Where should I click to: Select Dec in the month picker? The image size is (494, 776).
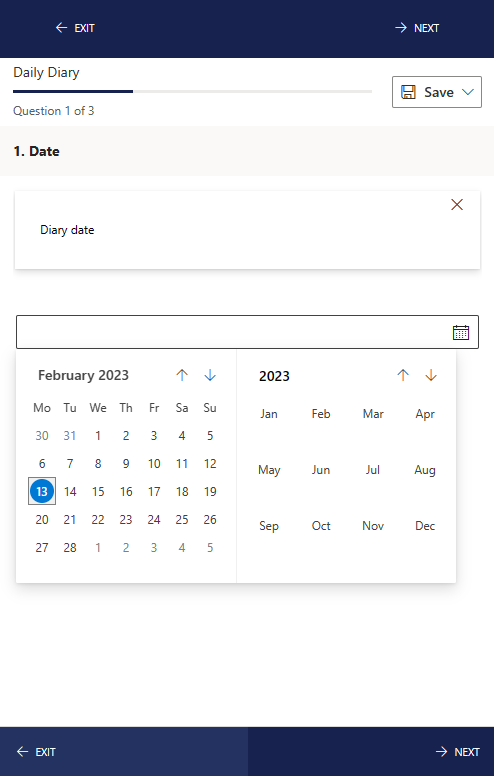tap(425, 526)
